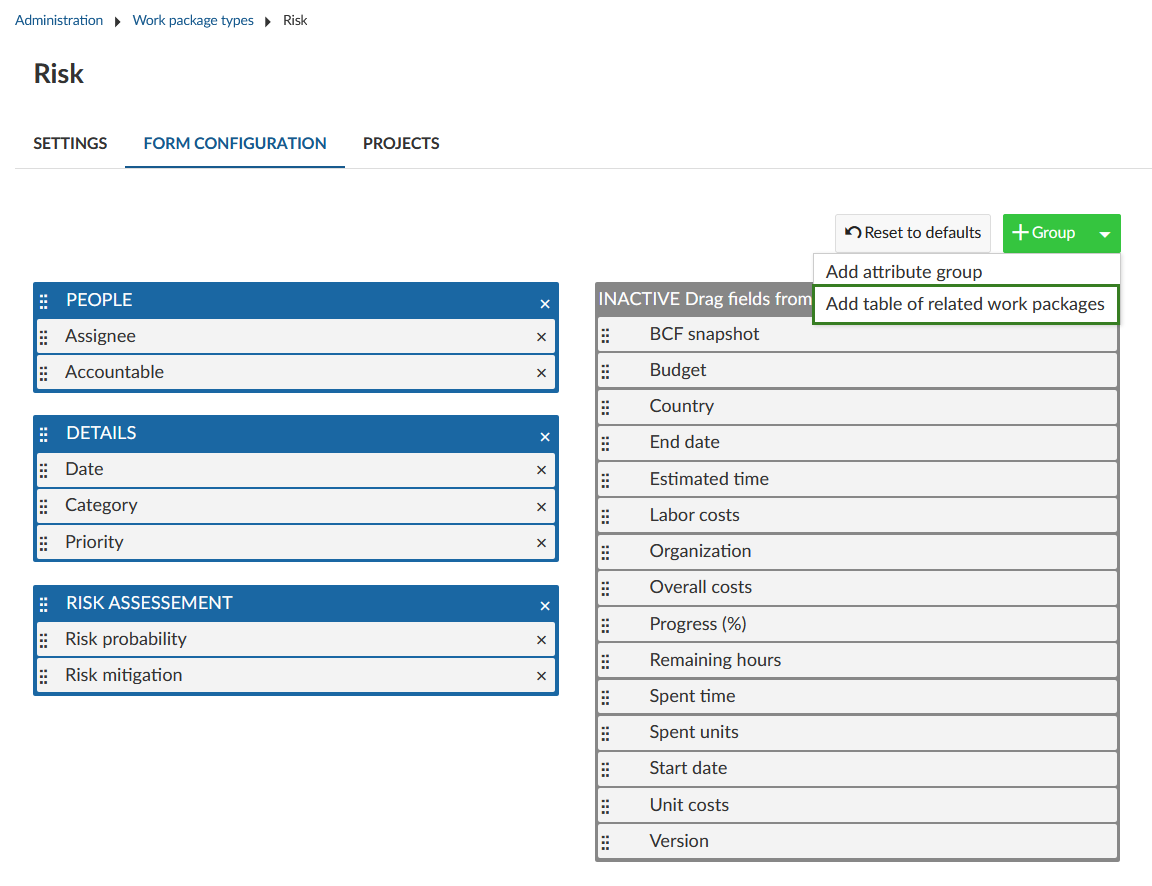Click the drag handle for DETAILS group
This screenshot has height=886, width=1152.
click(44, 435)
